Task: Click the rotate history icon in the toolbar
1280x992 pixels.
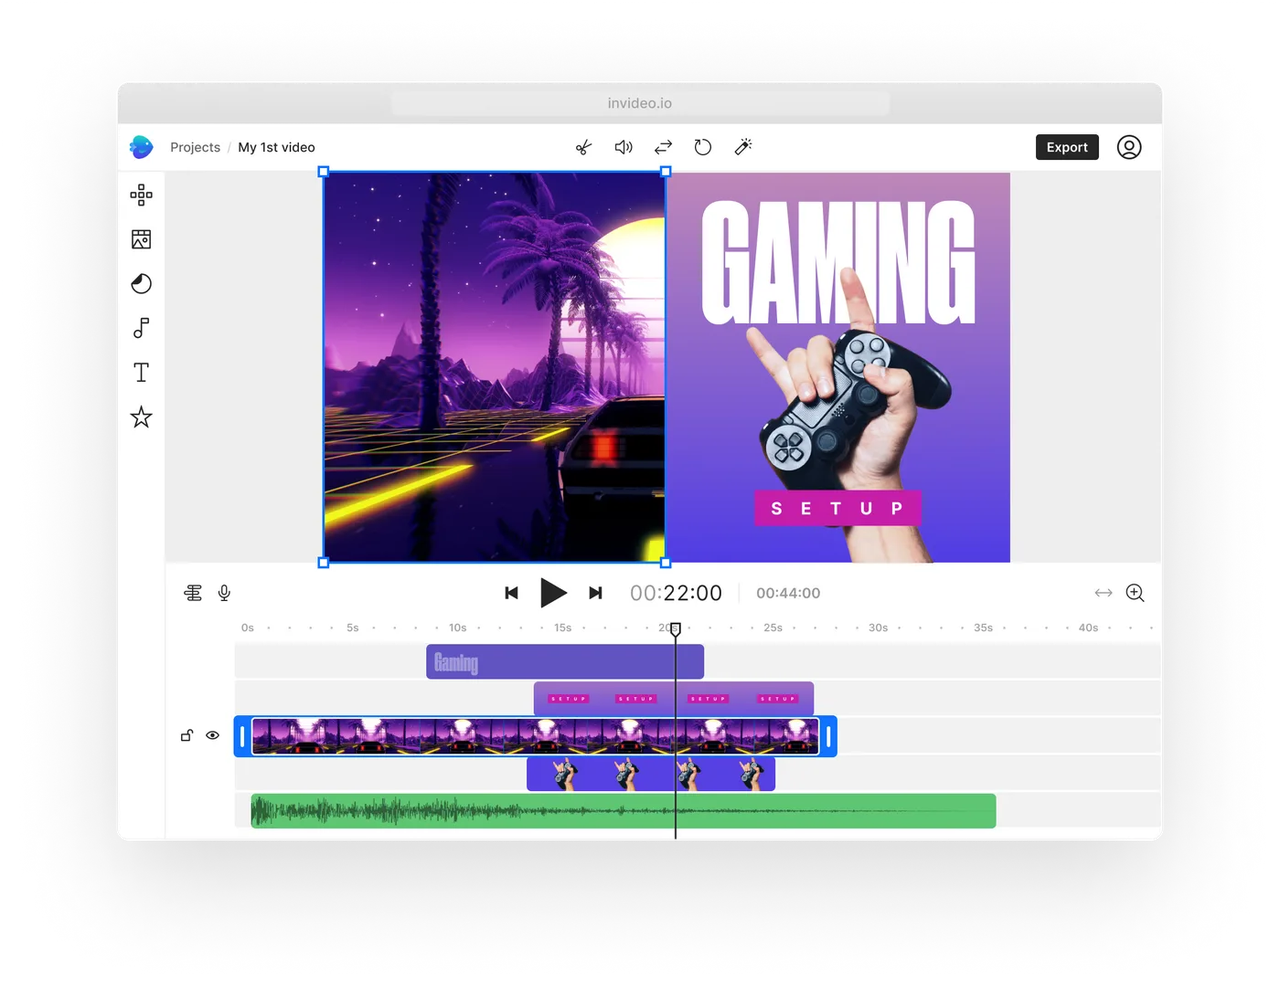Action: pos(703,147)
